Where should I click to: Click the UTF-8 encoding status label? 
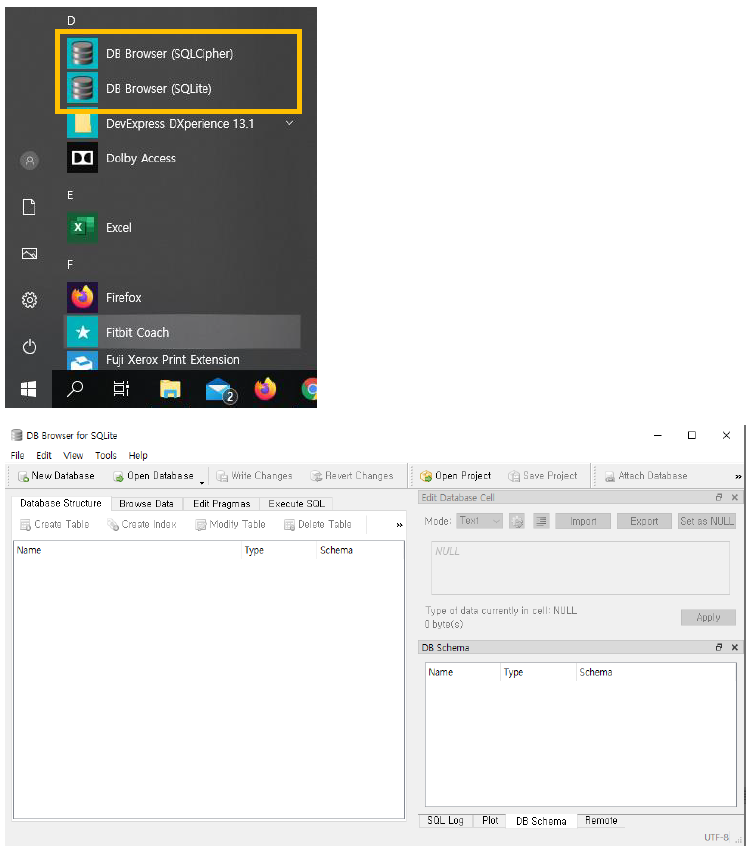(716, 838)
